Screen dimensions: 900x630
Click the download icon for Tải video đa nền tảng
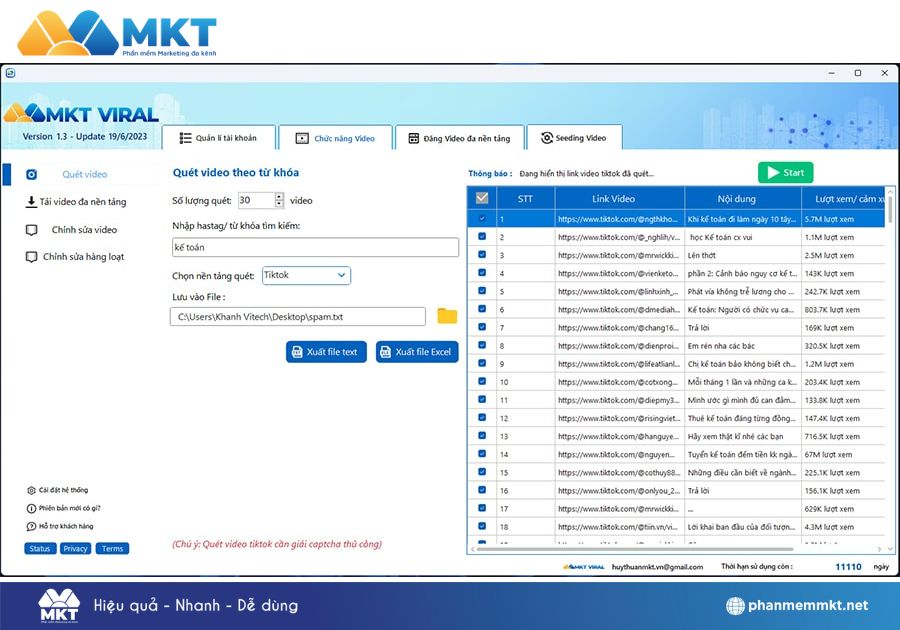click(x=31, y=202)
